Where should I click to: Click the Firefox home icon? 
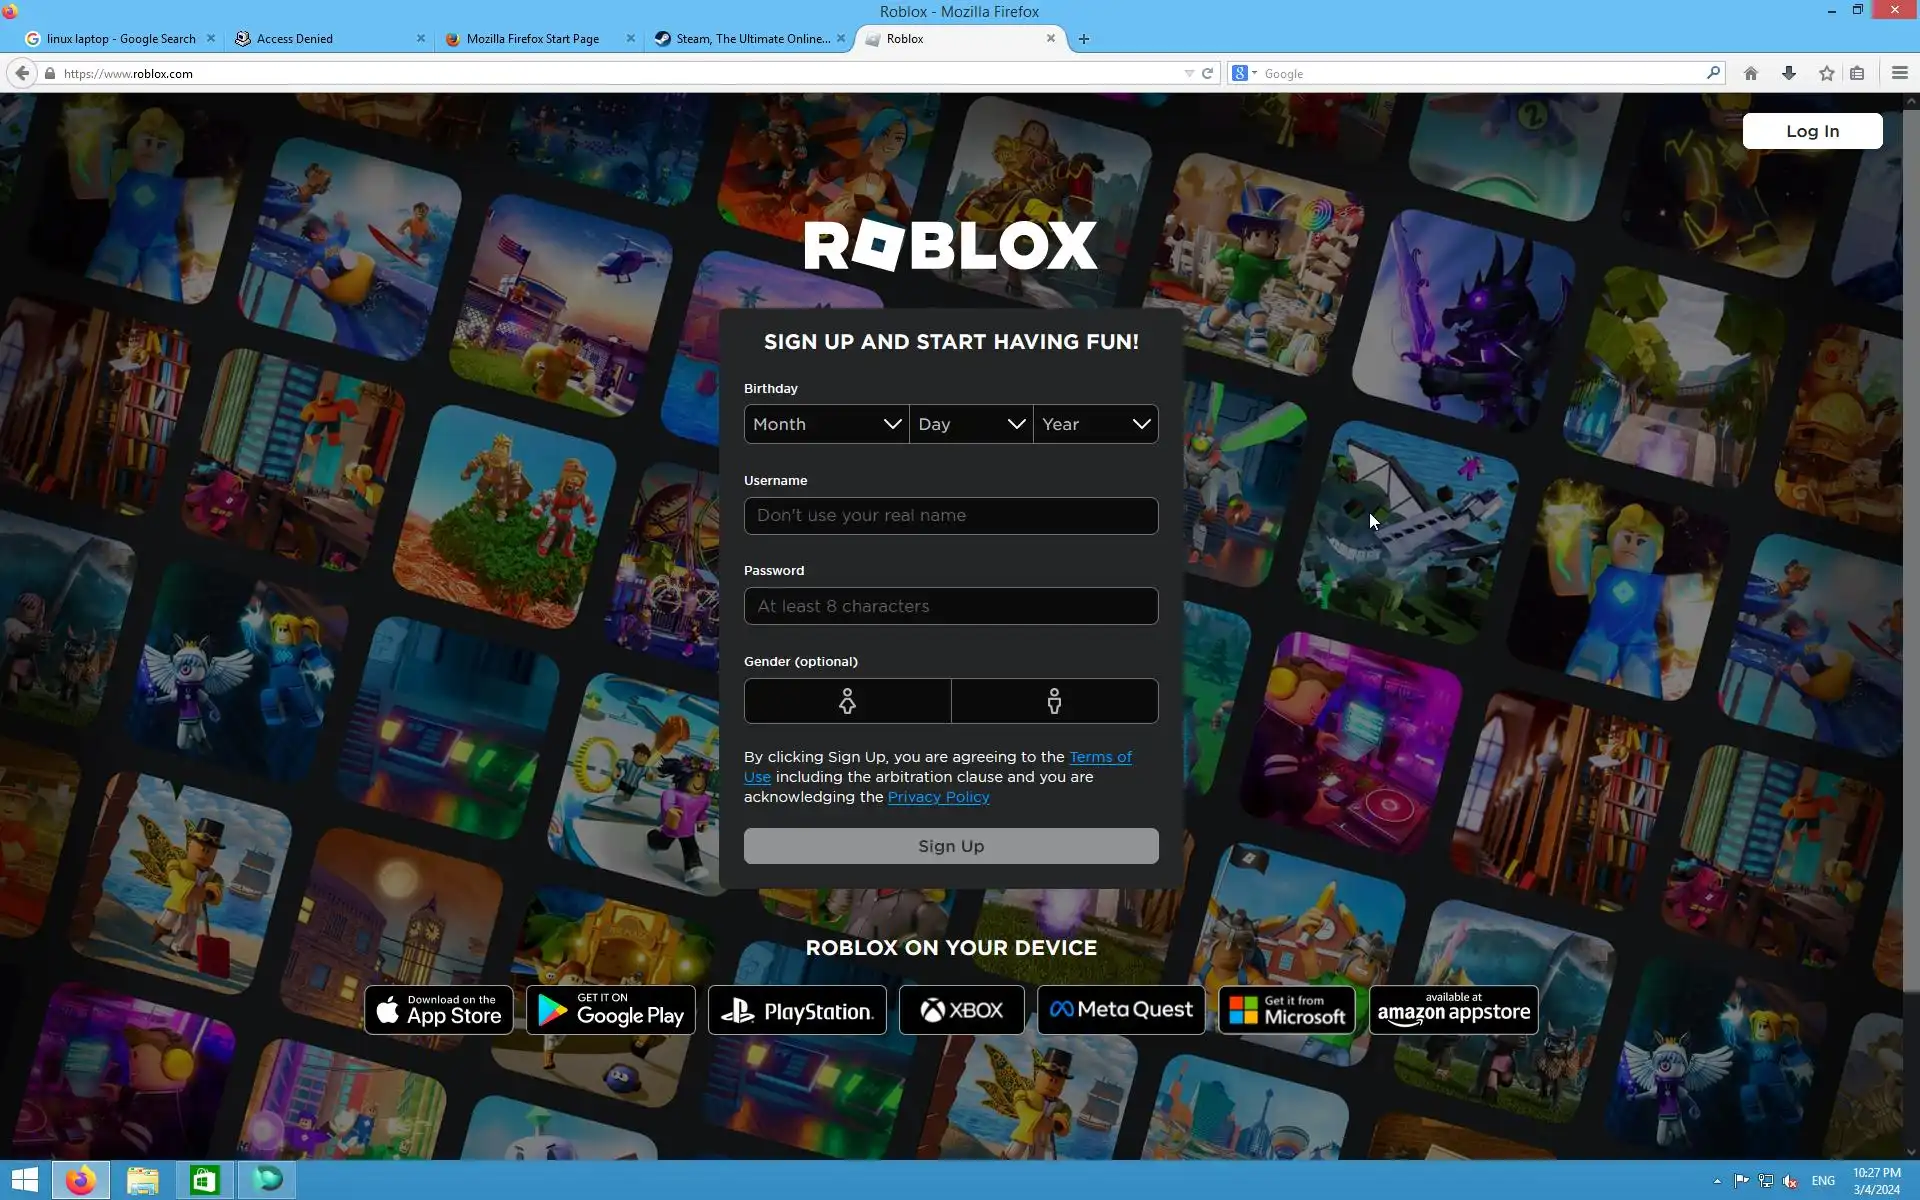[1750, 73]
